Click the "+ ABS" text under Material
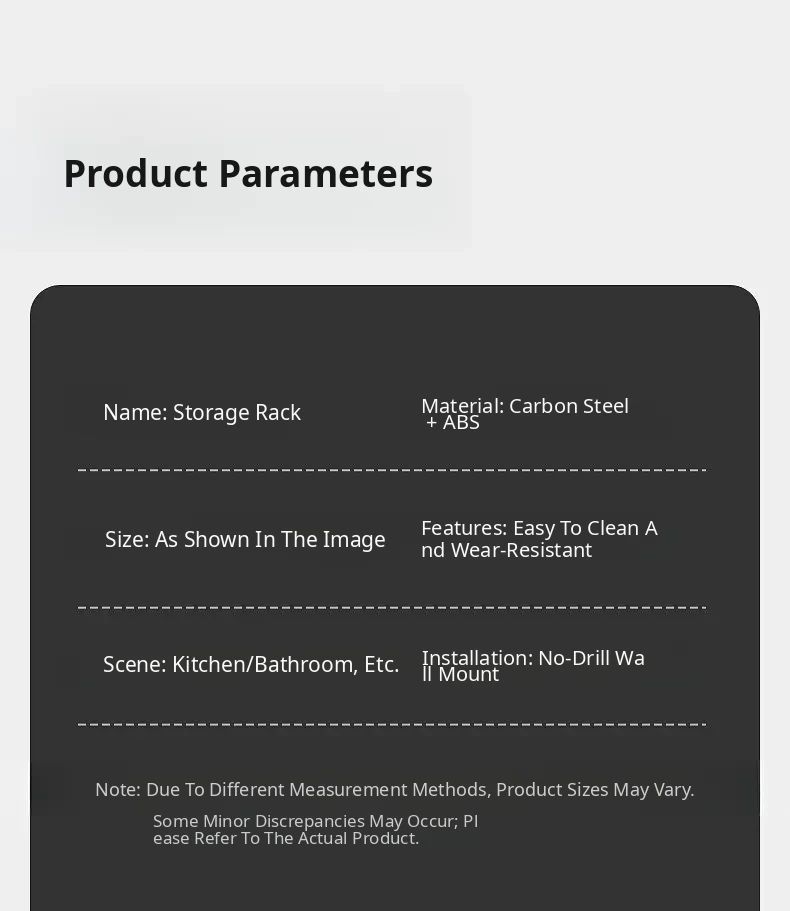The height and width of the screenshot is (911, 790). pyautogui.click(x=453, y=423)
